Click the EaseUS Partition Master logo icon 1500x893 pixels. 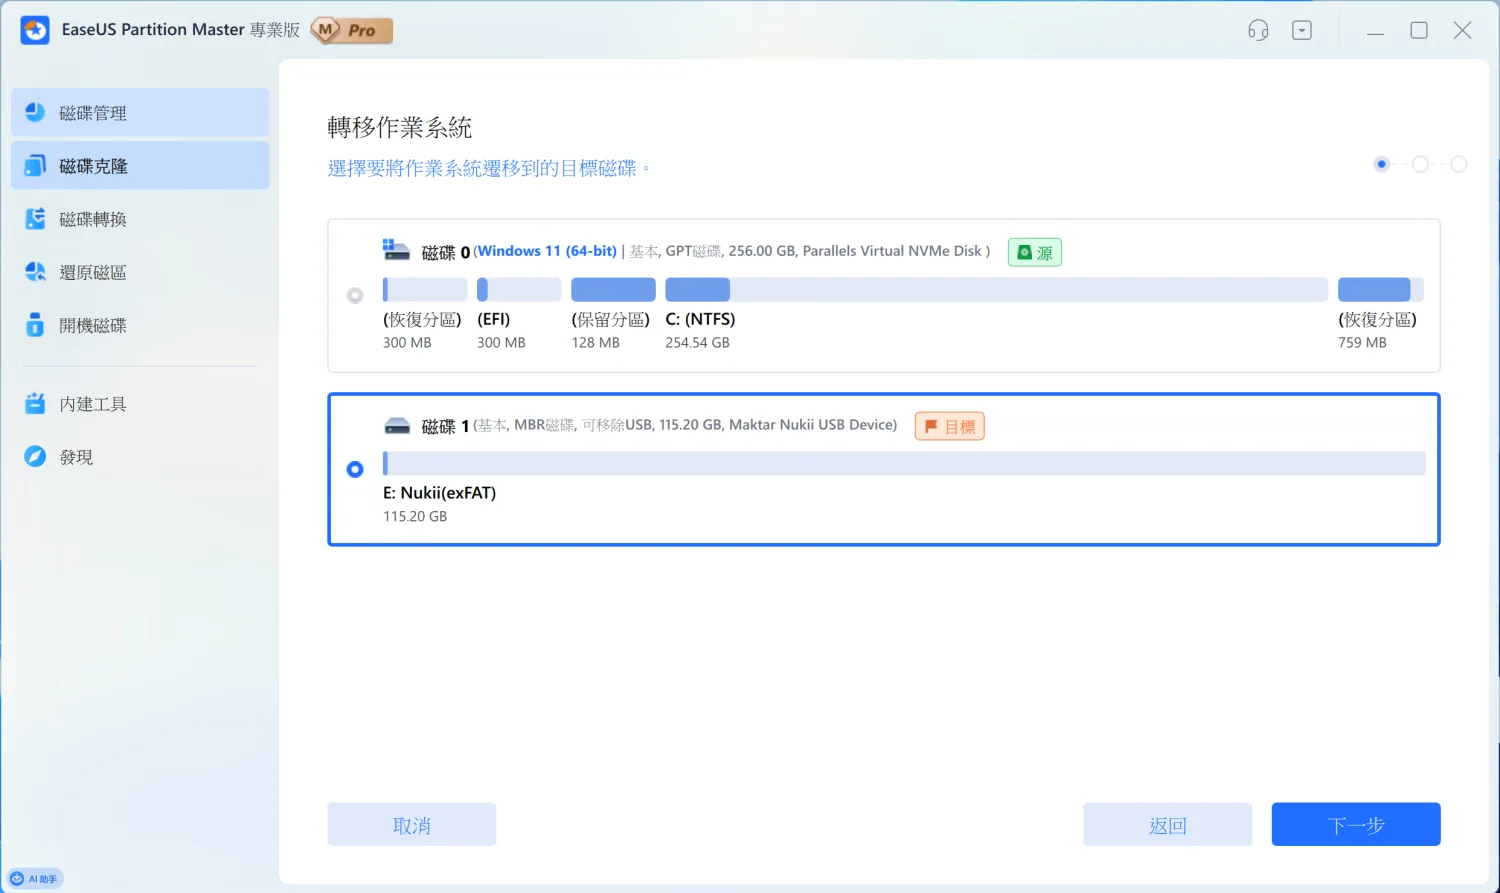35,30
